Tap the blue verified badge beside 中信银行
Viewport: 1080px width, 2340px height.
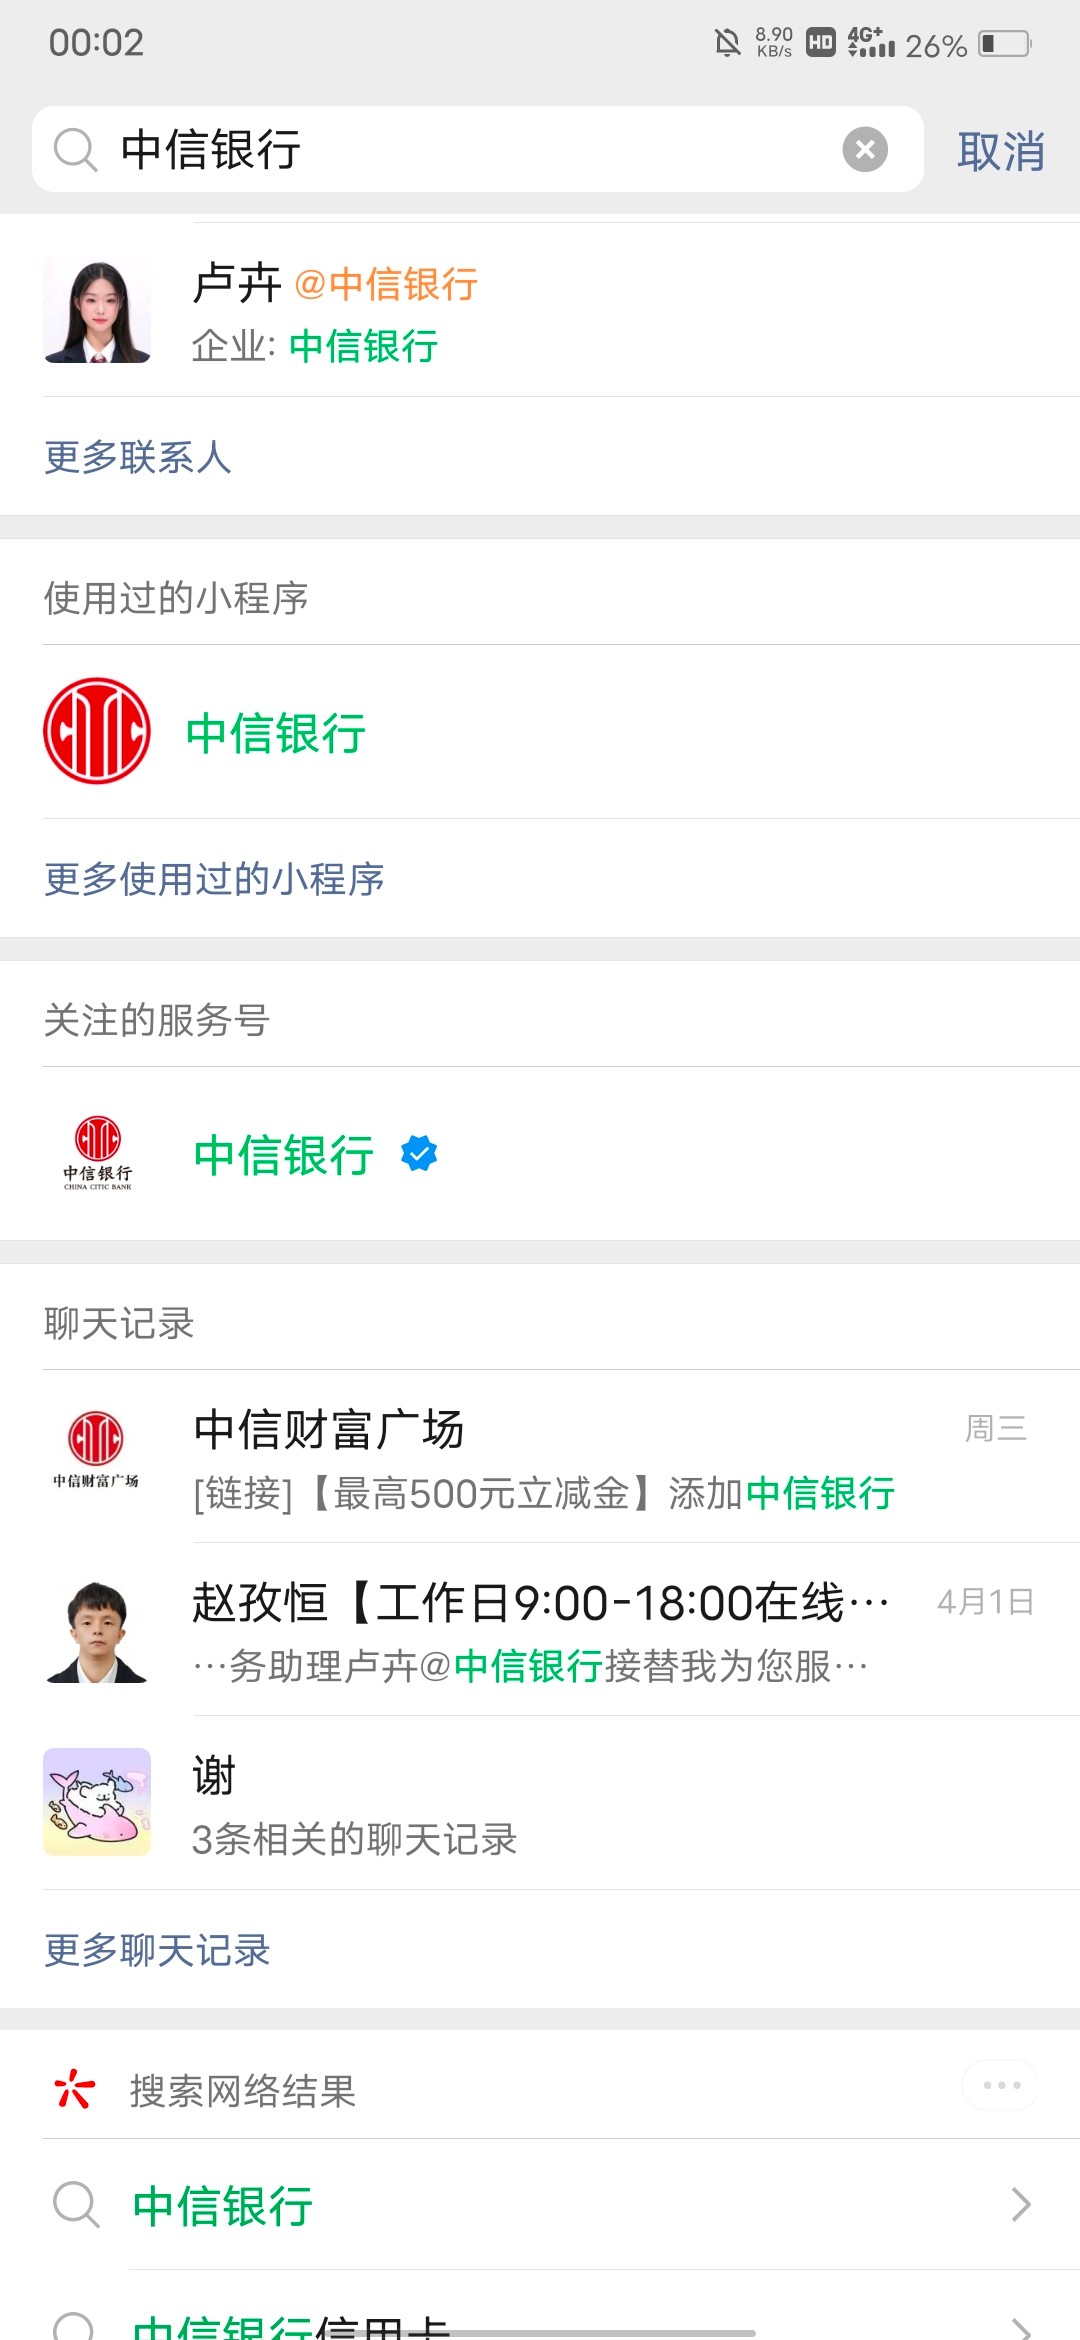[x=419, y=1154]
